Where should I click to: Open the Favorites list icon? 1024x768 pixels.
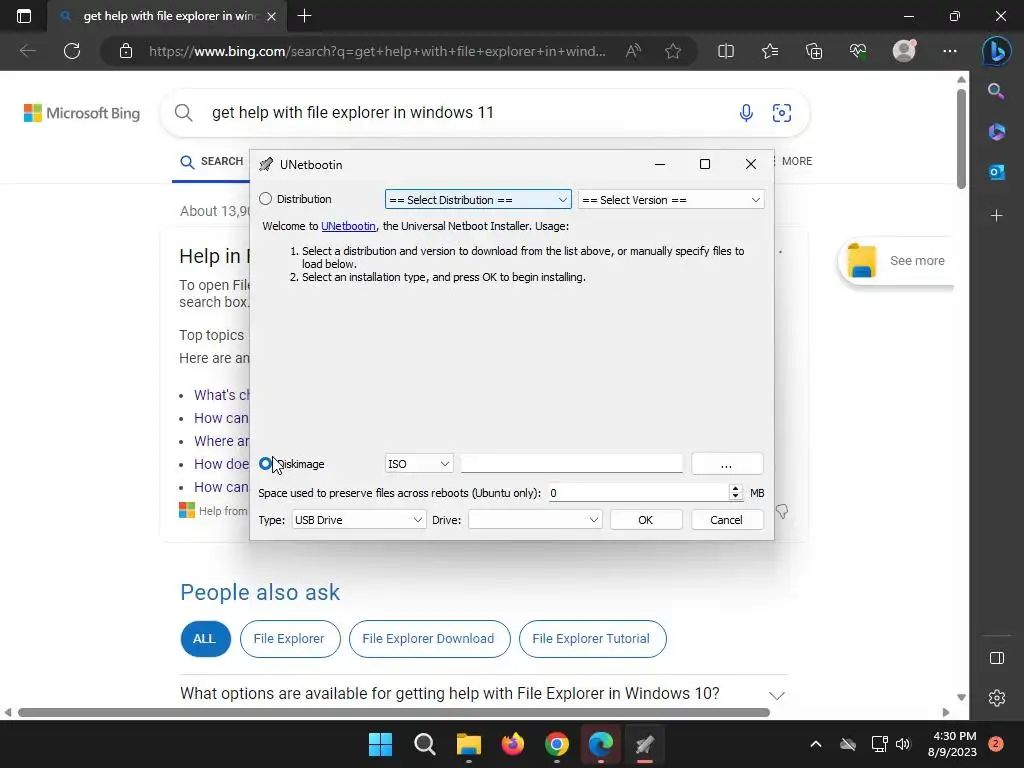[770, 51]
